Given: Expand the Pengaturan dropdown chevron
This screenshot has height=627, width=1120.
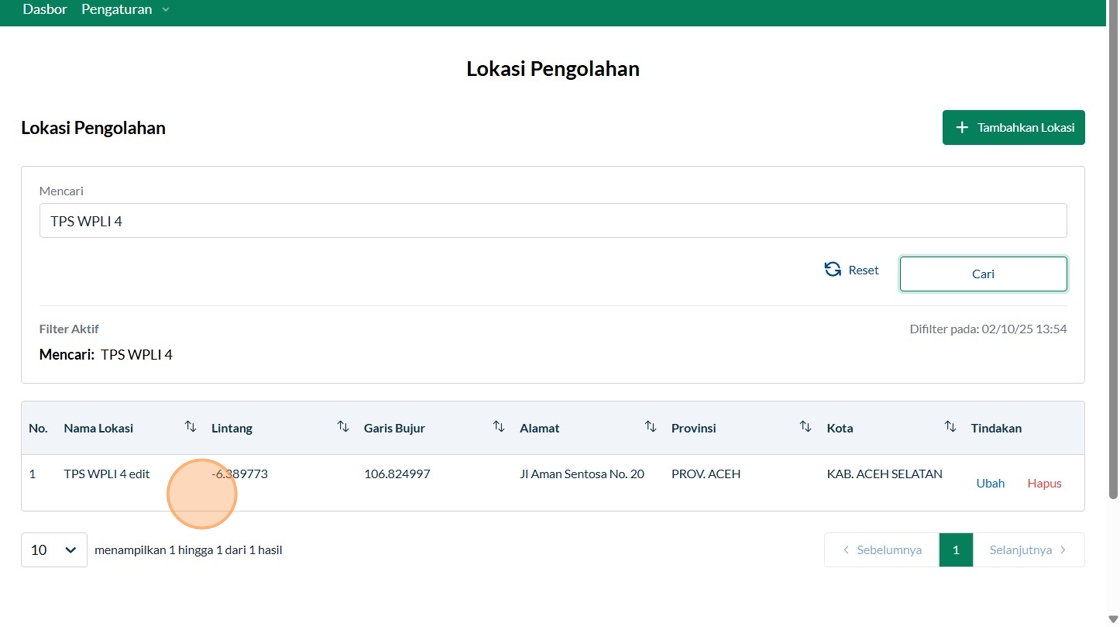Looking at the screenshot, I should [x=166, y=10].
